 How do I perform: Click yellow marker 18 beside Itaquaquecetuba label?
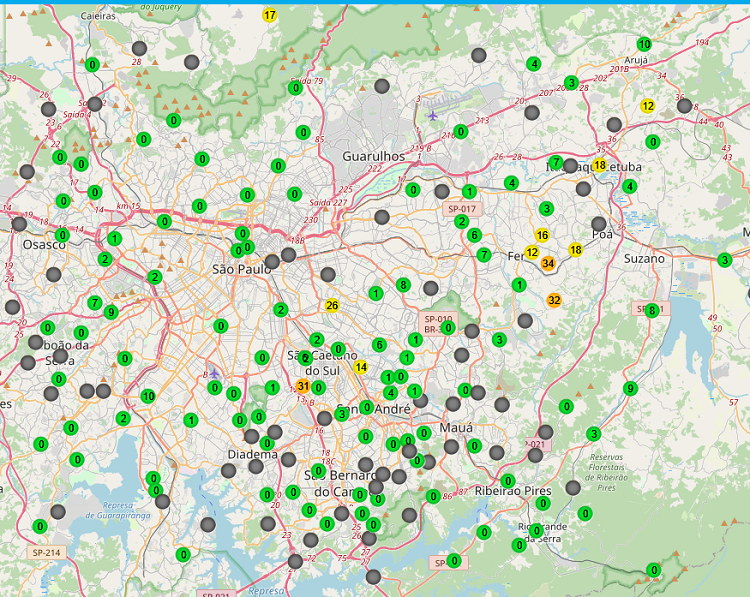coord(600,165)
